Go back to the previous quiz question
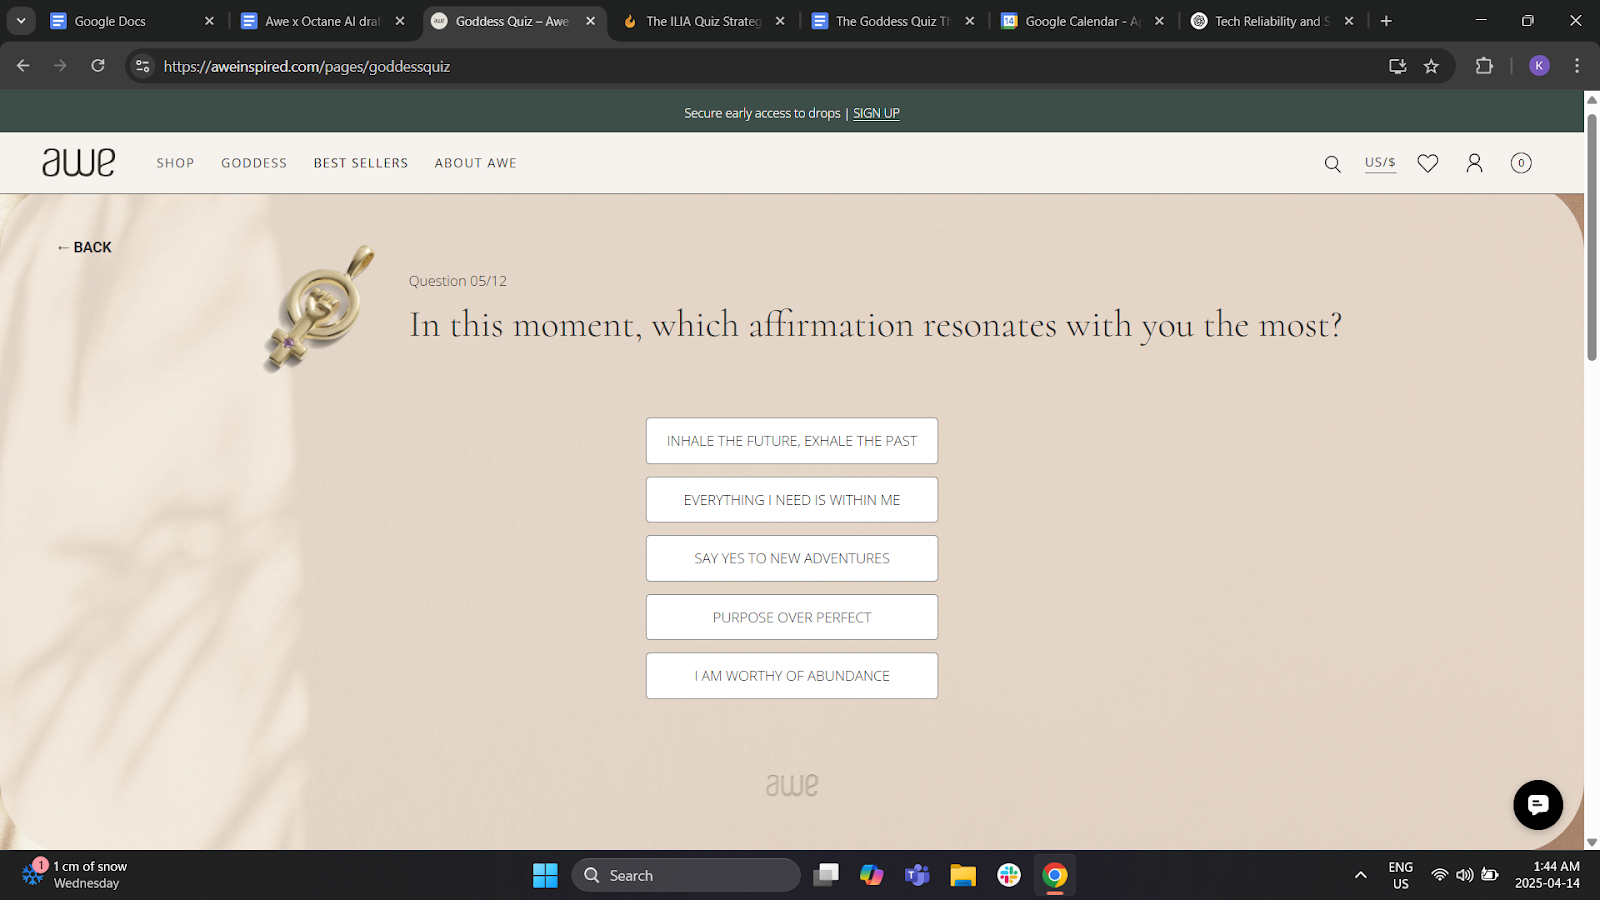The image size is (1600, 900). tap(85, 247)
